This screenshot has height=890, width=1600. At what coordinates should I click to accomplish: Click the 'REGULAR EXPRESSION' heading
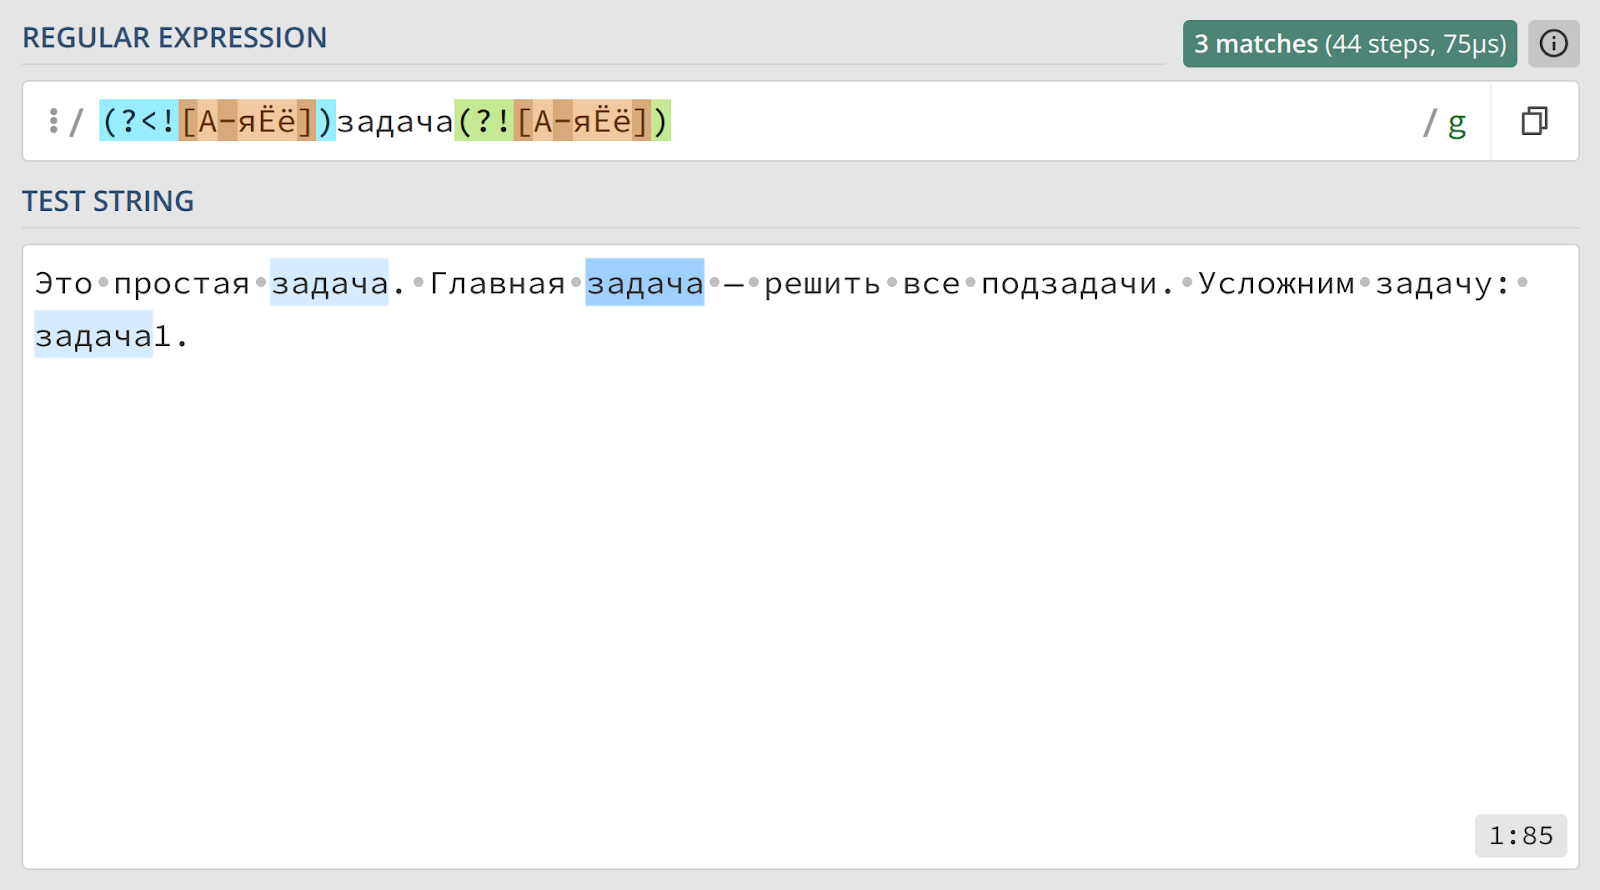pos(174,38)
